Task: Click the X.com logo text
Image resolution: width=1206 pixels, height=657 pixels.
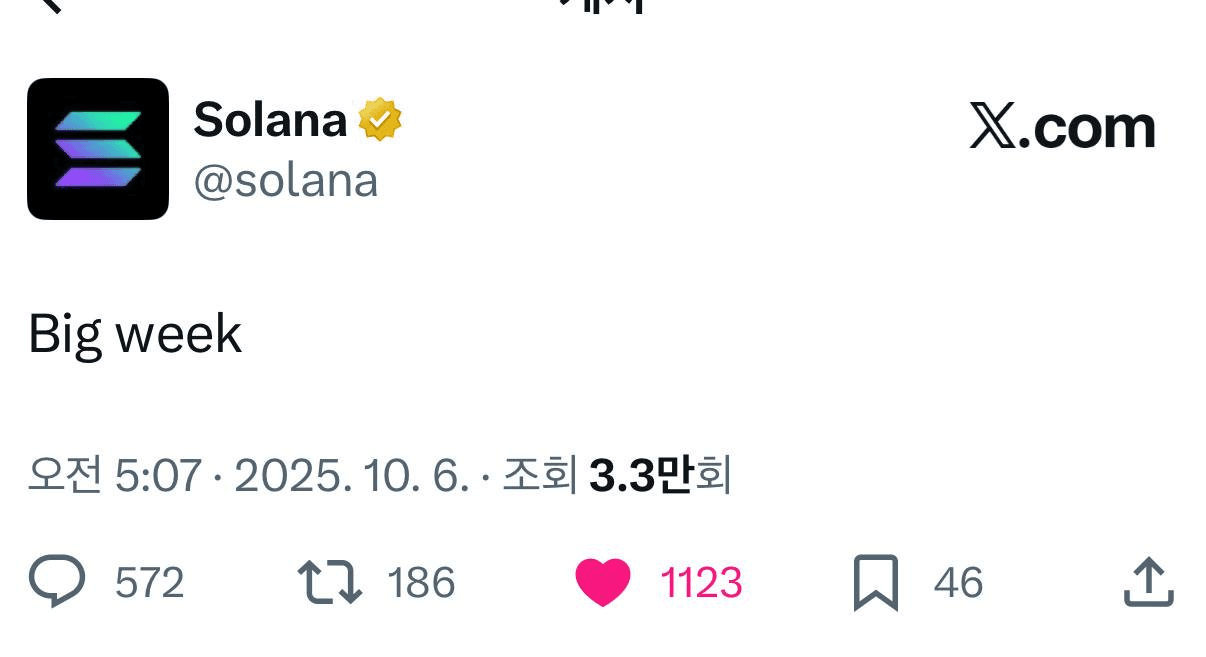Action: pos(1062,127)
